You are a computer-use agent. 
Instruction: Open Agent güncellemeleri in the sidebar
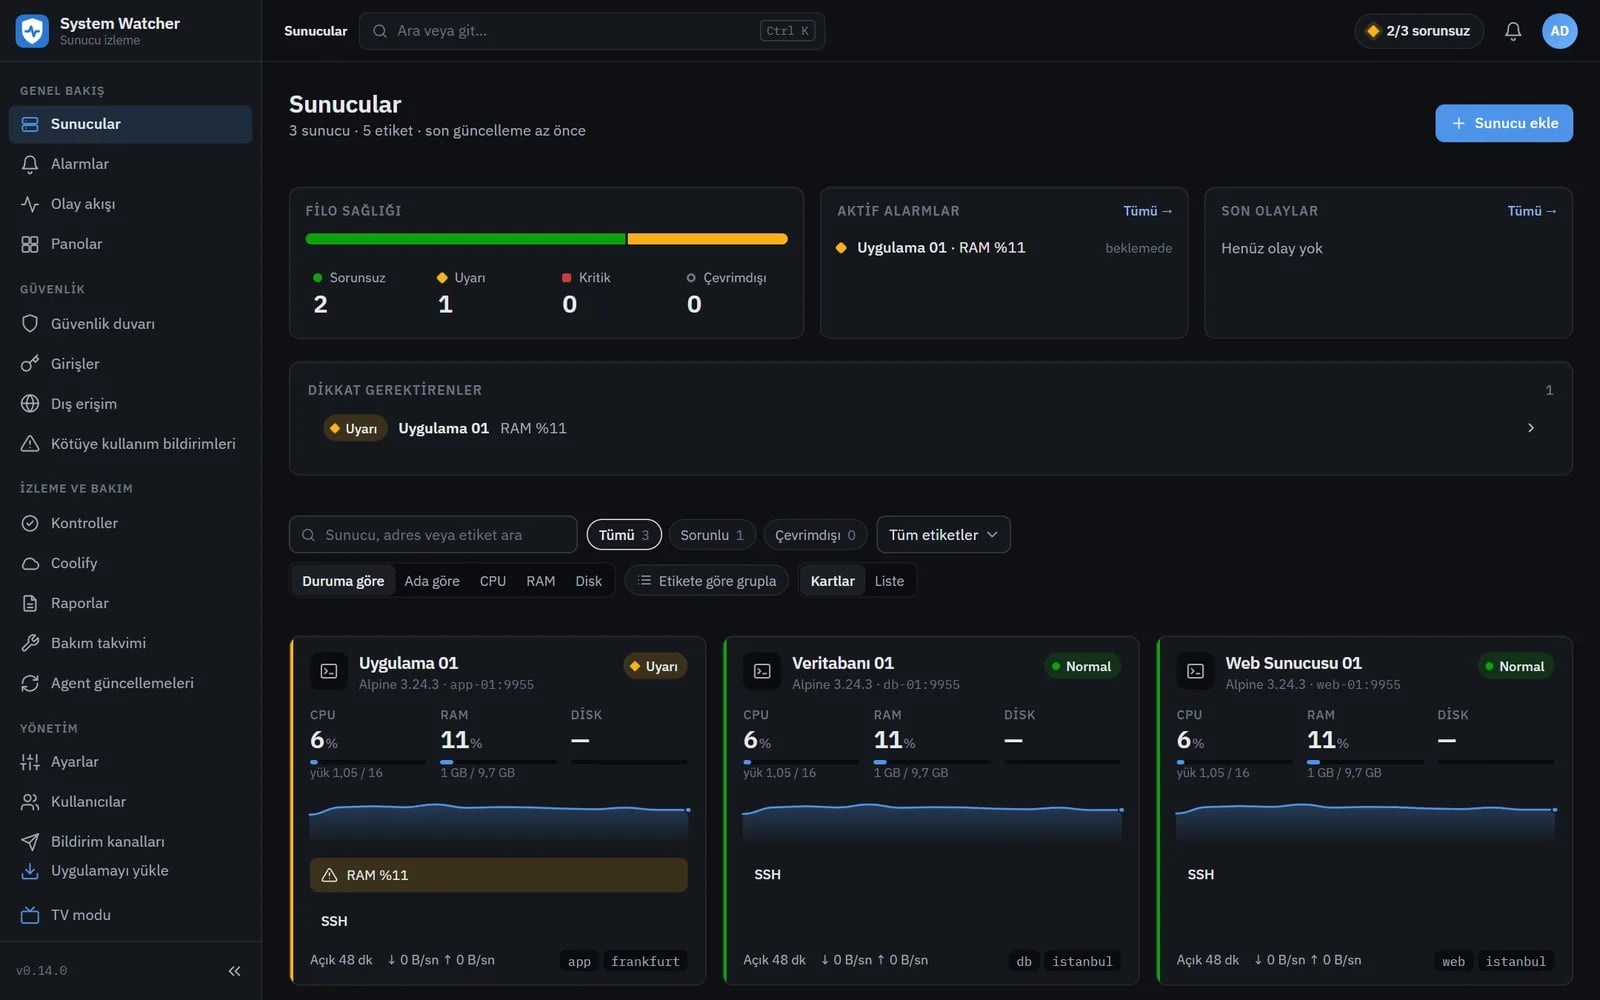130,683
